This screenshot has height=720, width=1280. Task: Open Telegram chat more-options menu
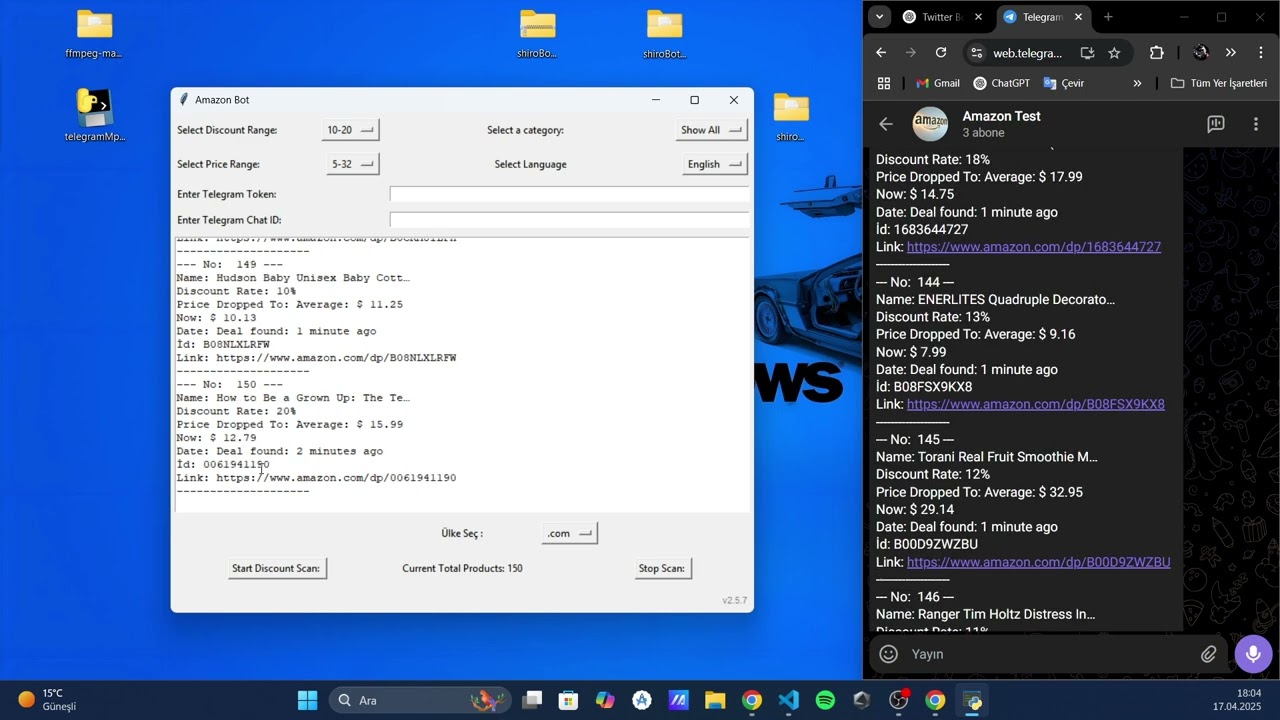[1256, 124]
